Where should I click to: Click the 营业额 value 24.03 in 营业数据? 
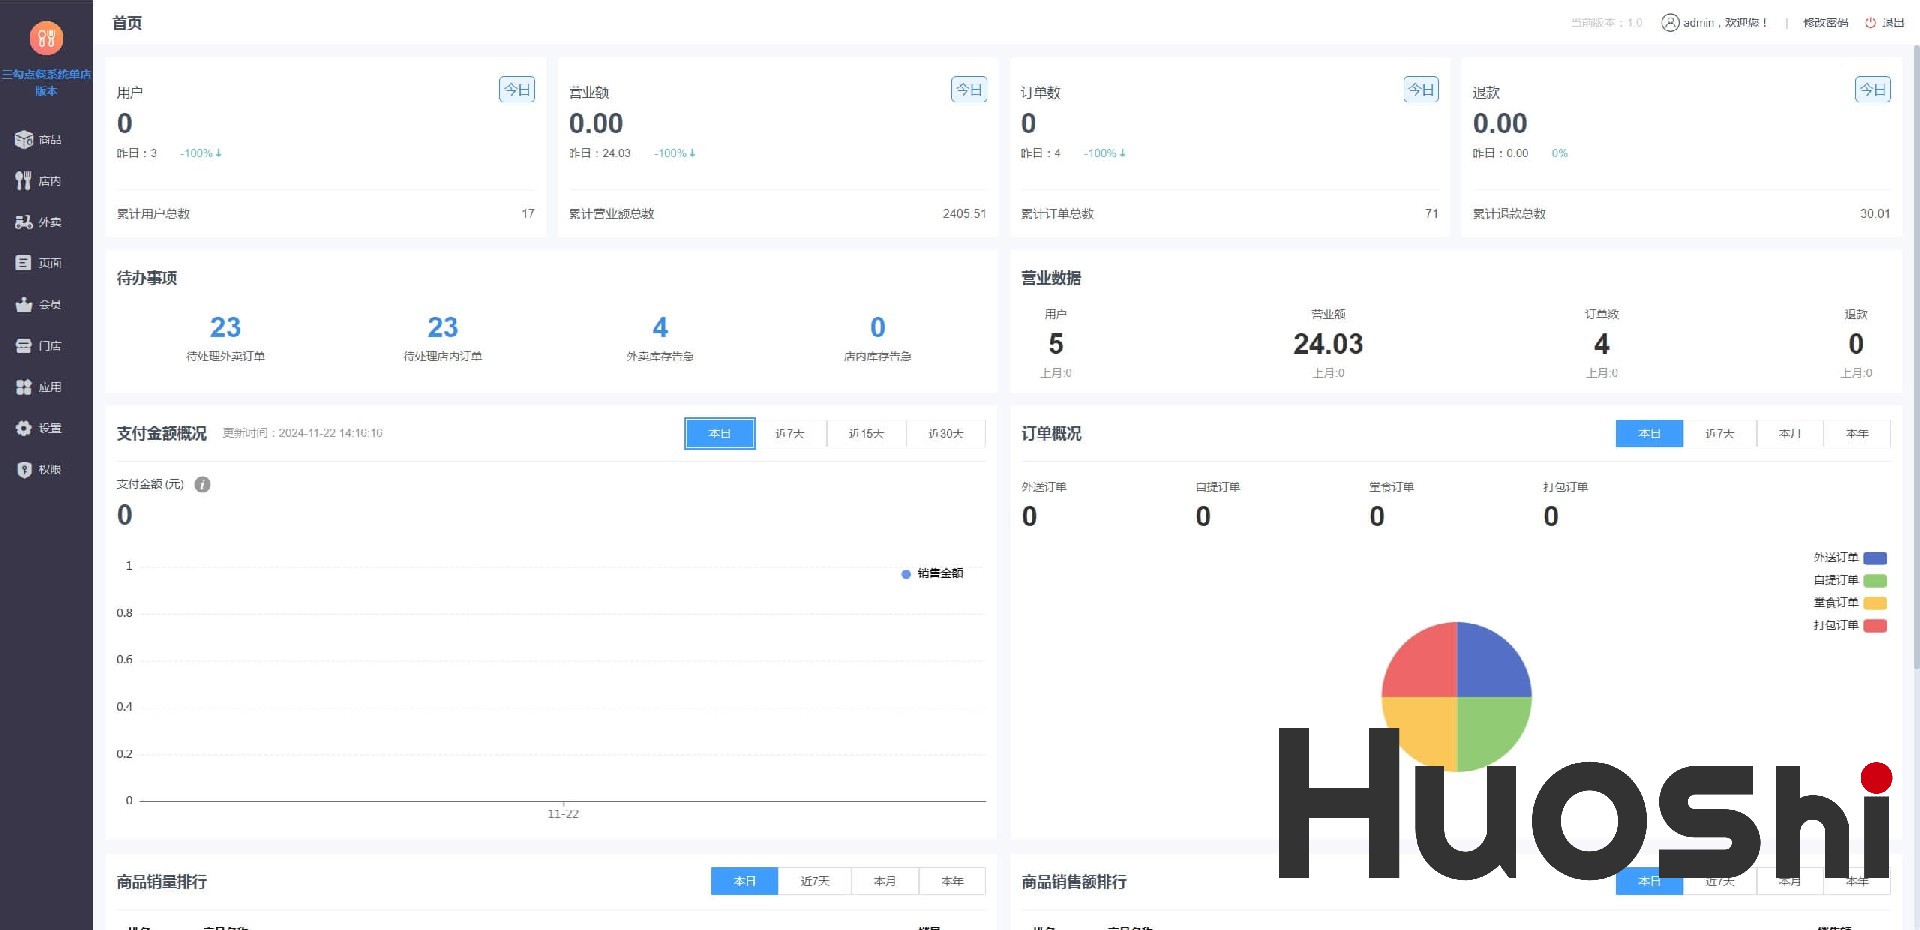coord(1328,344)
